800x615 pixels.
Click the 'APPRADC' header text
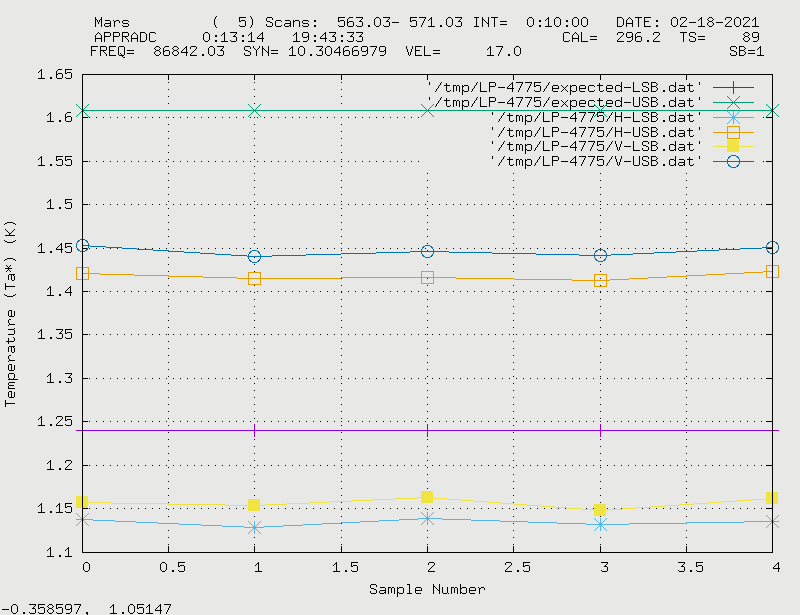(x=125, y=37)
